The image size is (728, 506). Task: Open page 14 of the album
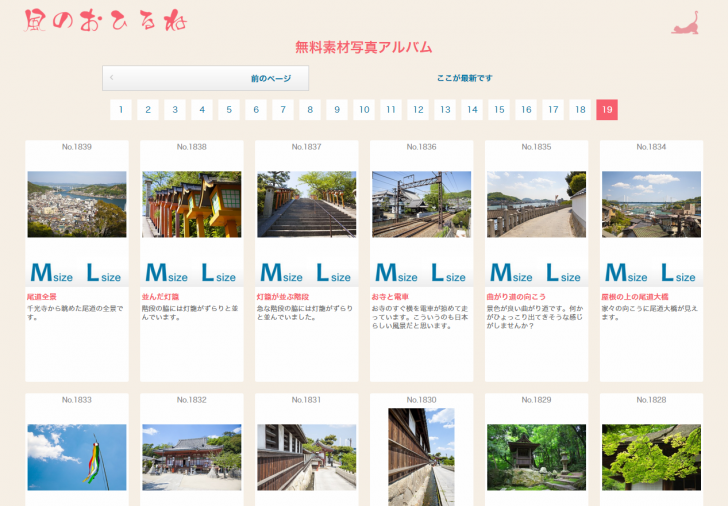click(472, 110)
